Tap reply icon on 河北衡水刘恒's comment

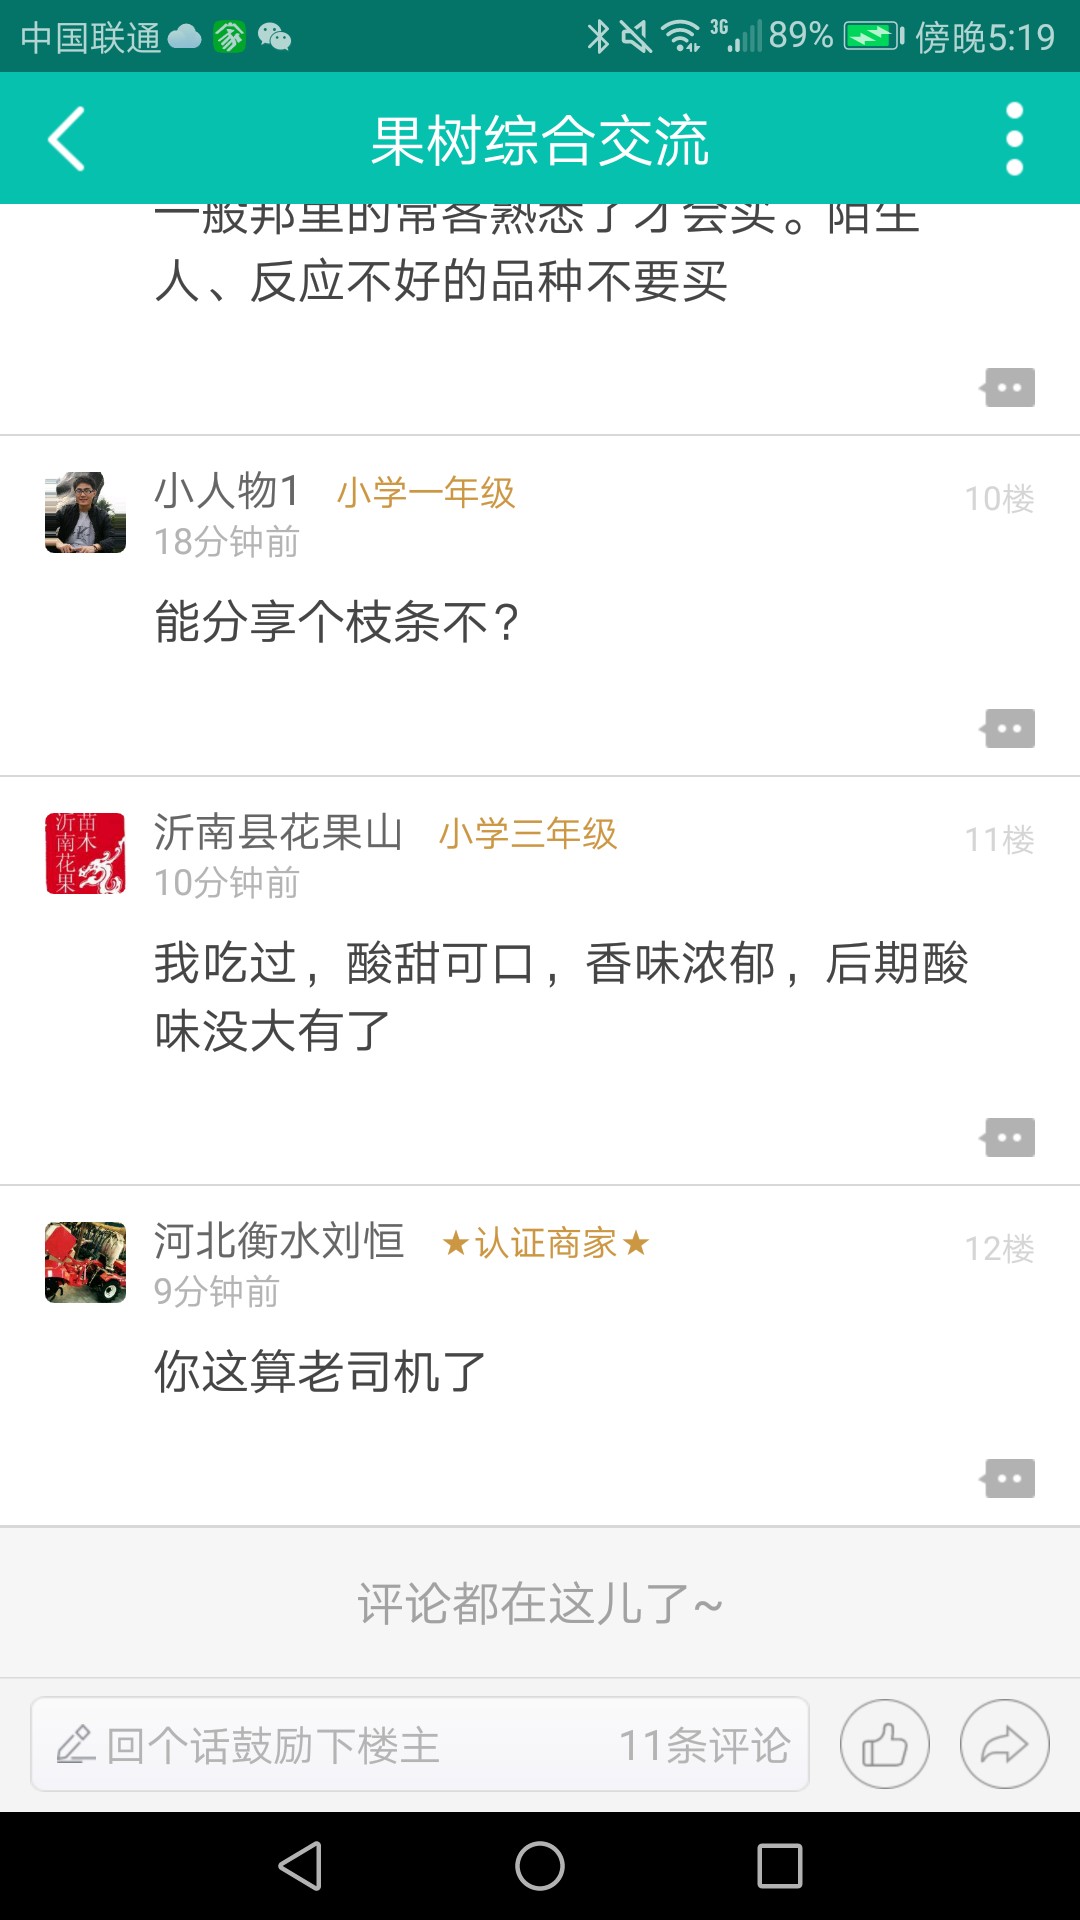point(1008,1479)
